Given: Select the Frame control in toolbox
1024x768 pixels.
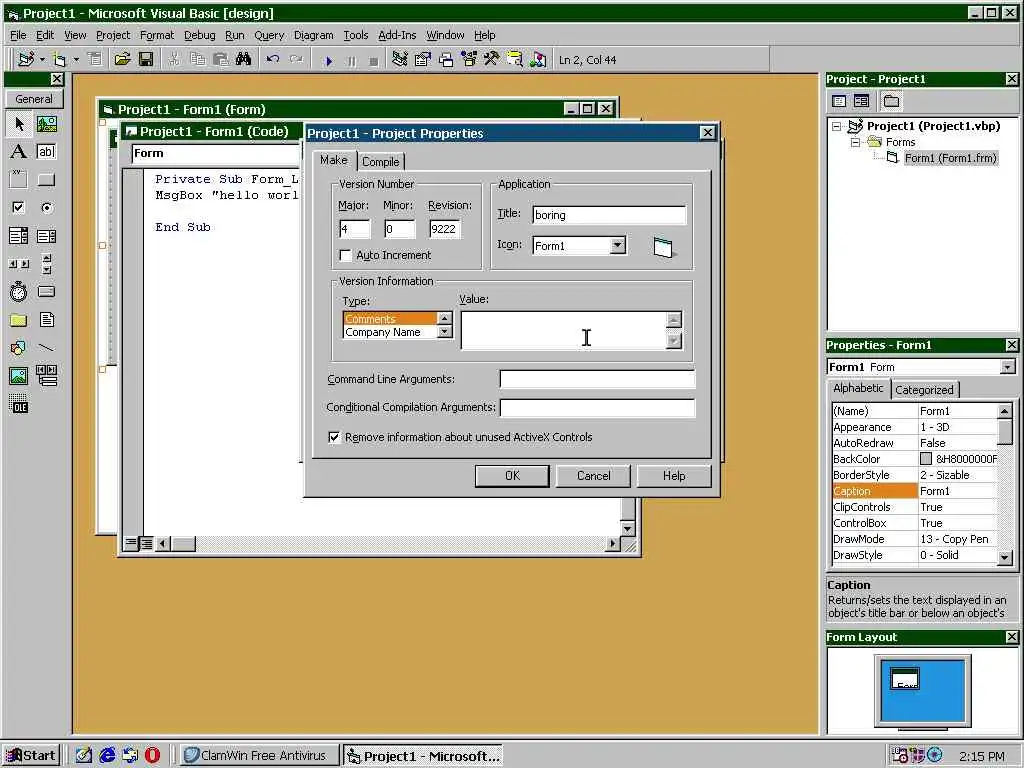Looking at the screenshot, I should point(19,180).
